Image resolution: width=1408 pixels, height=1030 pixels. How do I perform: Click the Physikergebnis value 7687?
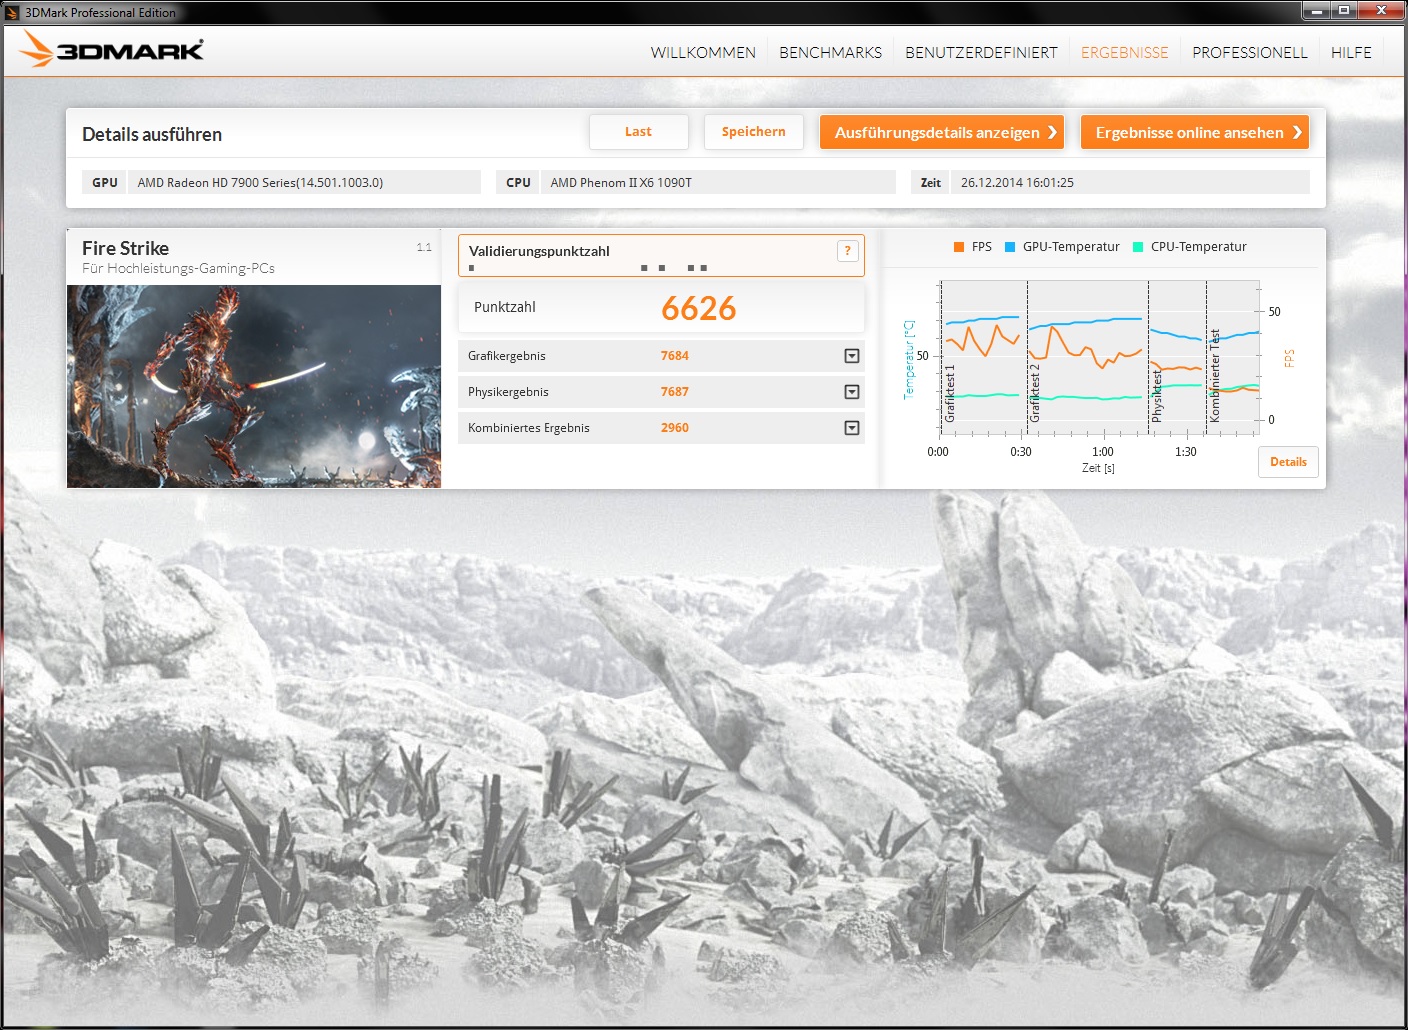[675, 392]
